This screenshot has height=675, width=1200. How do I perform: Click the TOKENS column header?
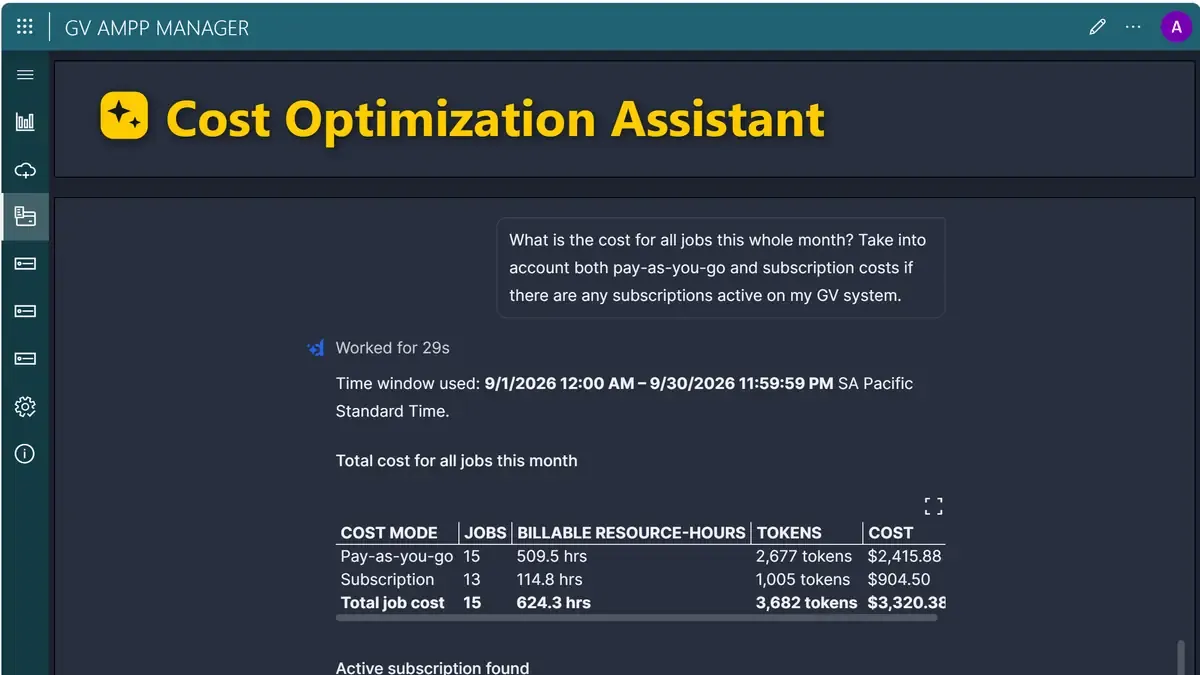789,533
